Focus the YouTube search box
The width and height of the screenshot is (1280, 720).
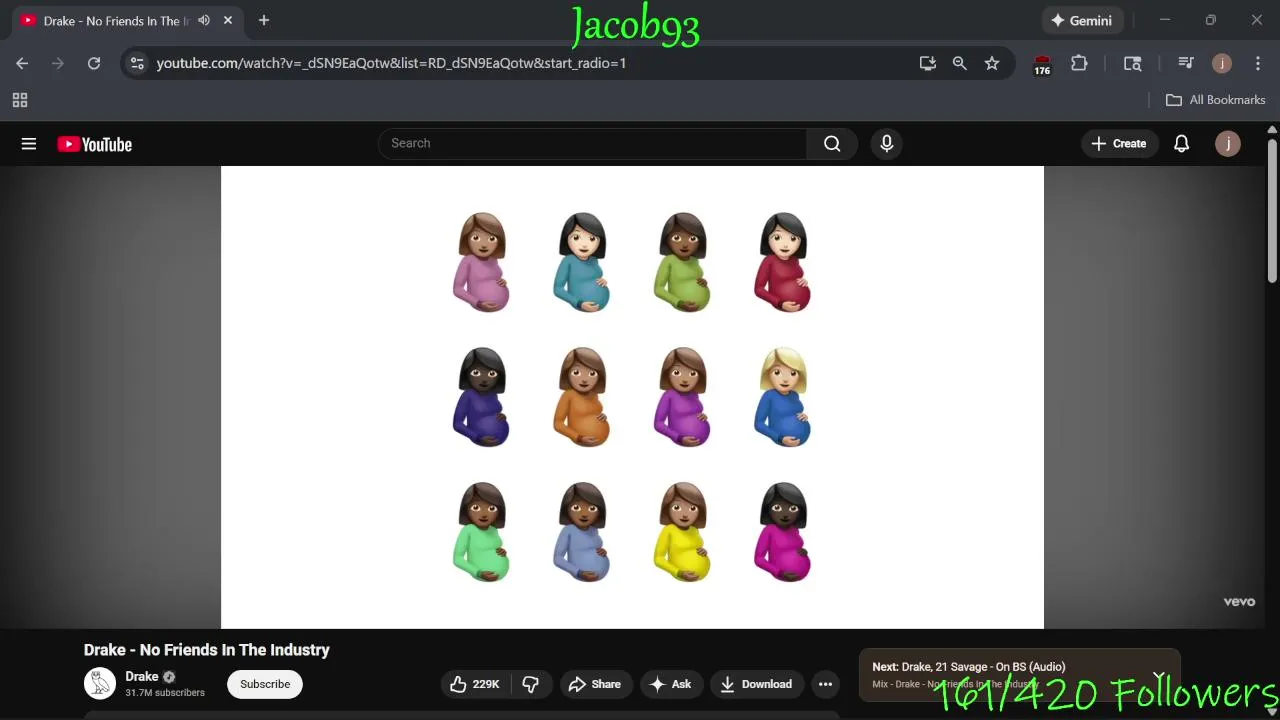pyautogui.click(x=592, y=143)
